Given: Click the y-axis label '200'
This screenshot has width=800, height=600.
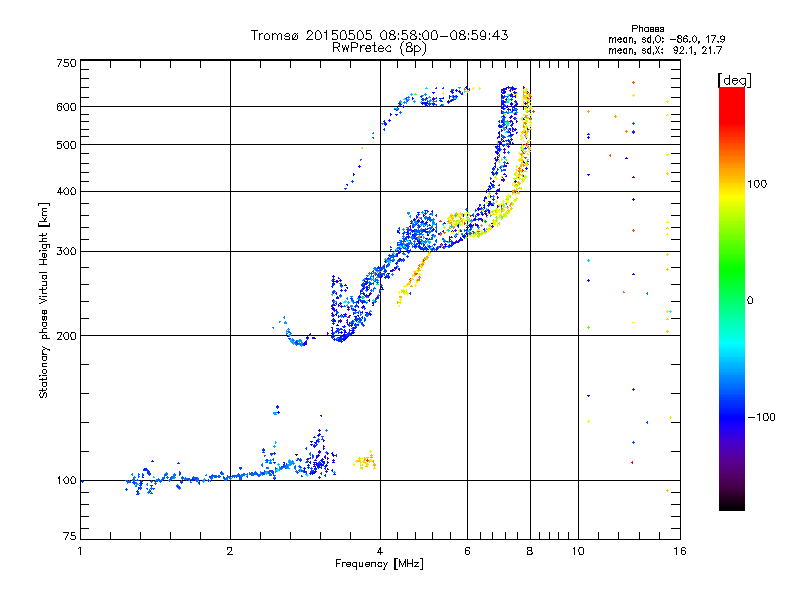Looking at the screenshot, I should click(x=66, y=336).
